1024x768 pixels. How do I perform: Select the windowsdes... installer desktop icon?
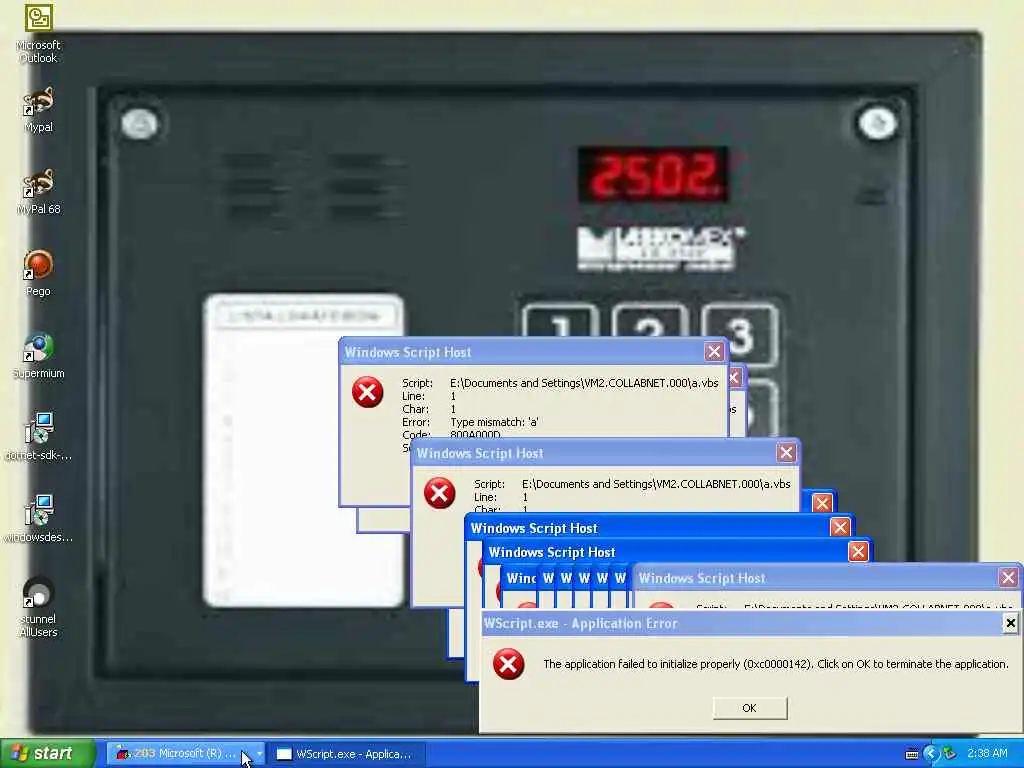(38, 520)
